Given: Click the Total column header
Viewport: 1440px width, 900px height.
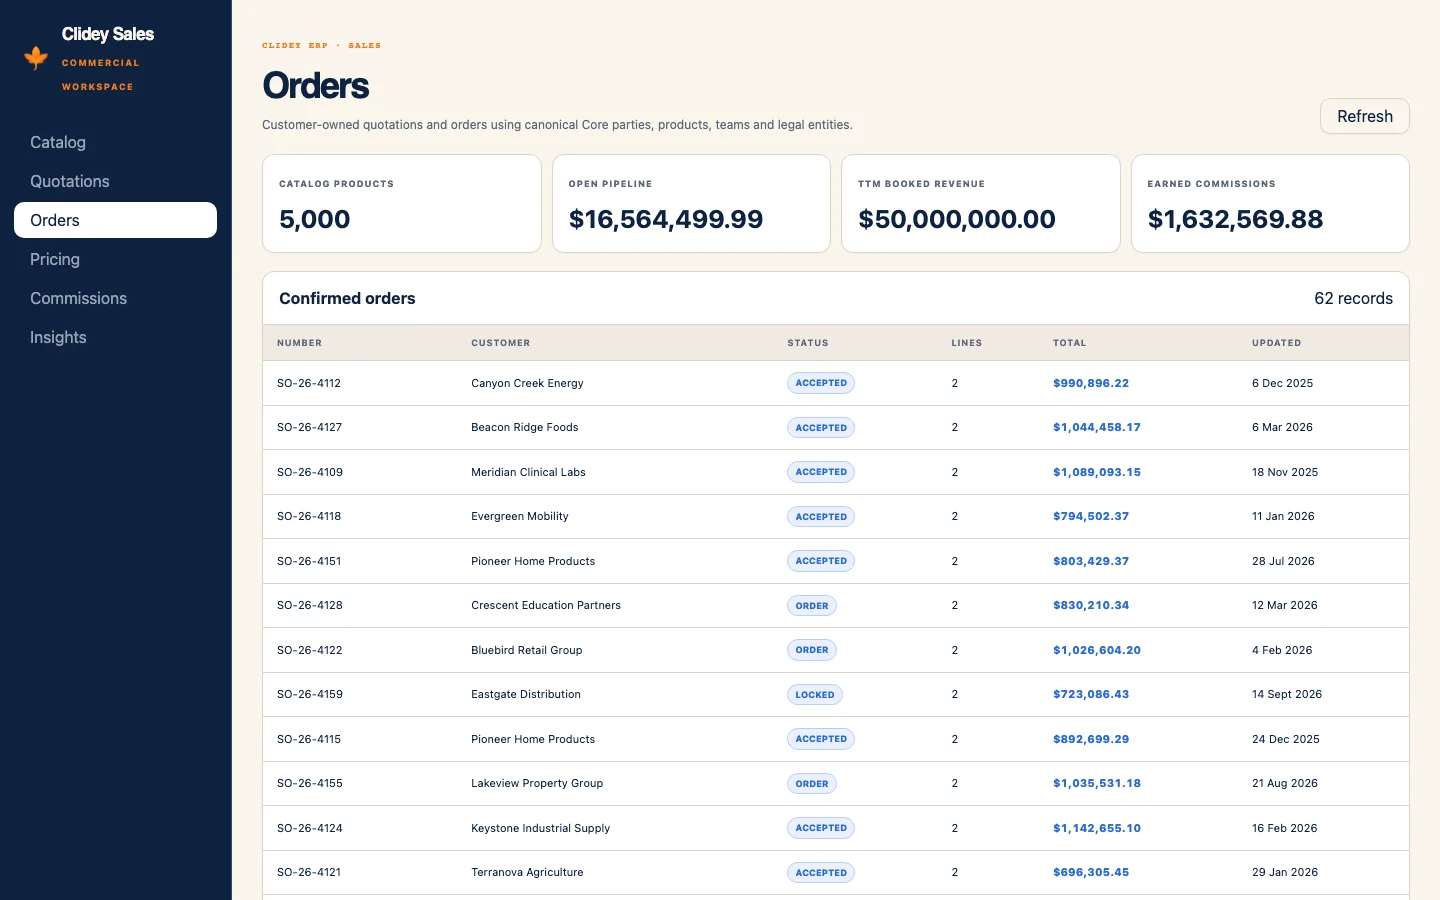Looking at the screenshot, I should (x=1069, y=343).
